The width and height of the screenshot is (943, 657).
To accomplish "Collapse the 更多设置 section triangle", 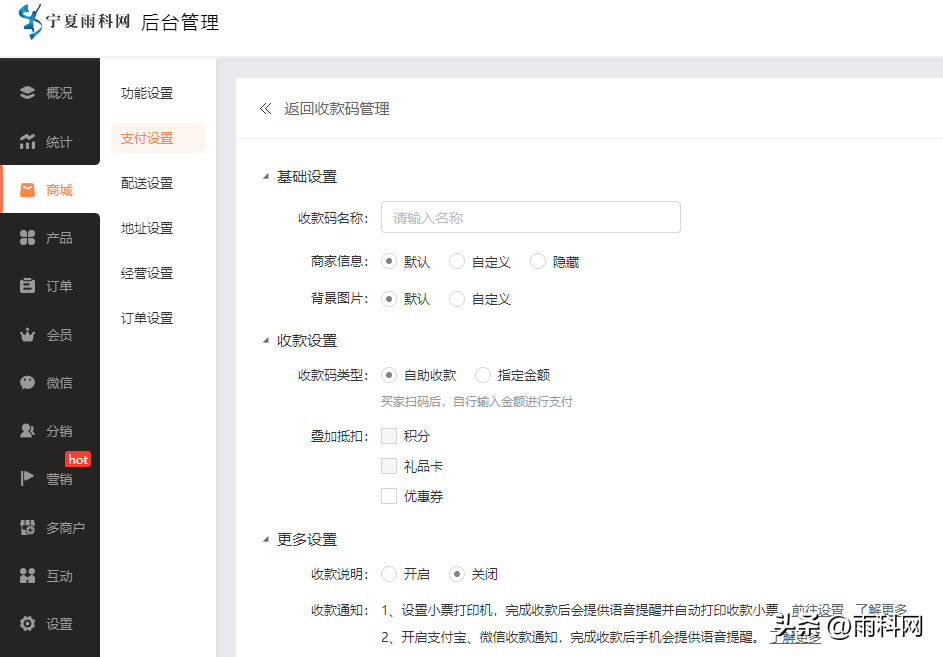I will click(265, 540).
